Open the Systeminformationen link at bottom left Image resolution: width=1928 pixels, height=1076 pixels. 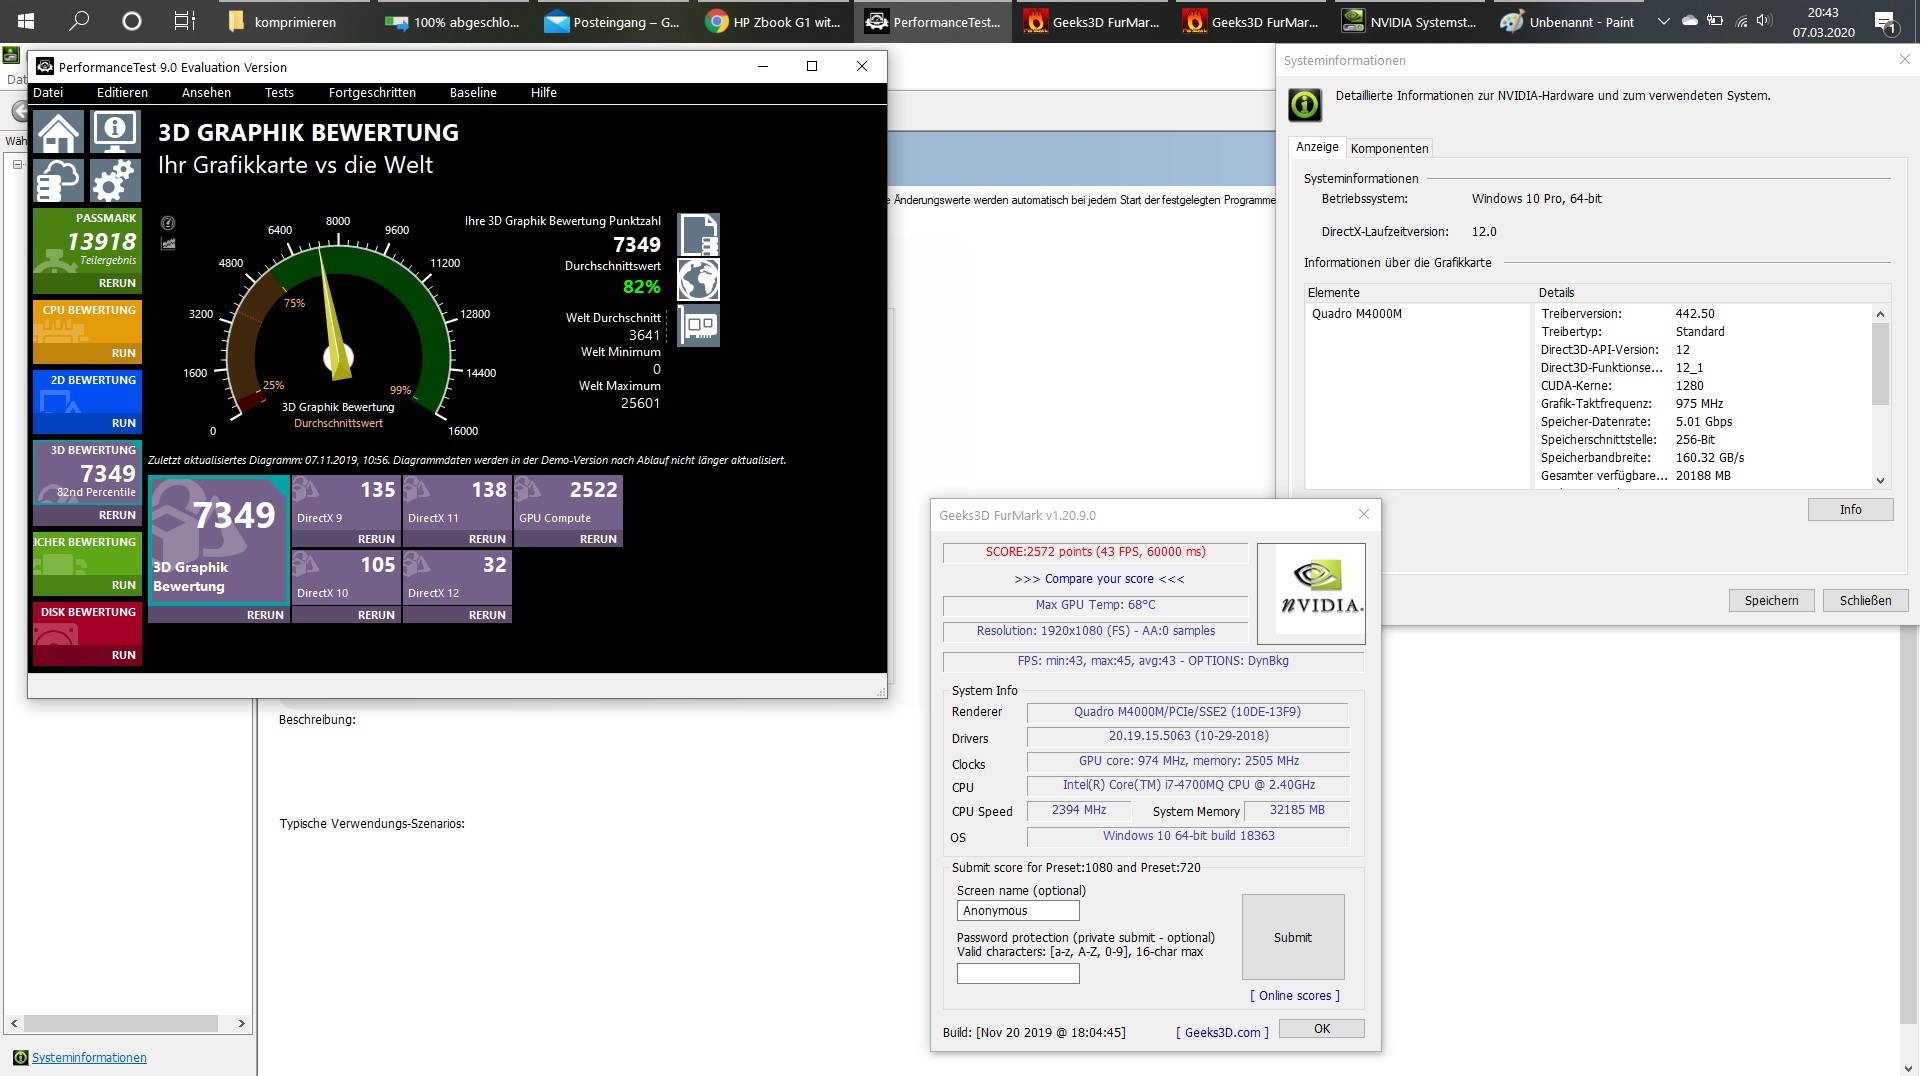click(x=89, y=1059)
